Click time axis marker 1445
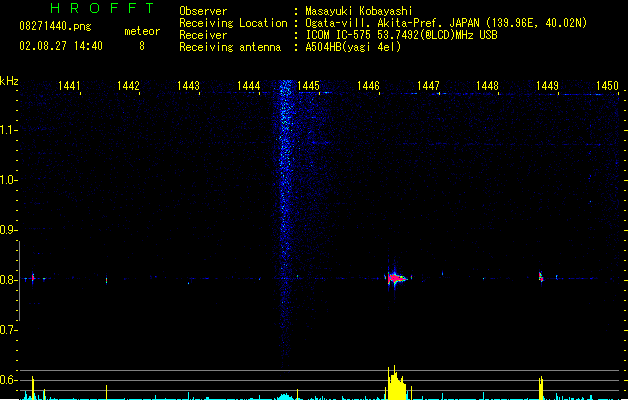 tap(308, 86)
